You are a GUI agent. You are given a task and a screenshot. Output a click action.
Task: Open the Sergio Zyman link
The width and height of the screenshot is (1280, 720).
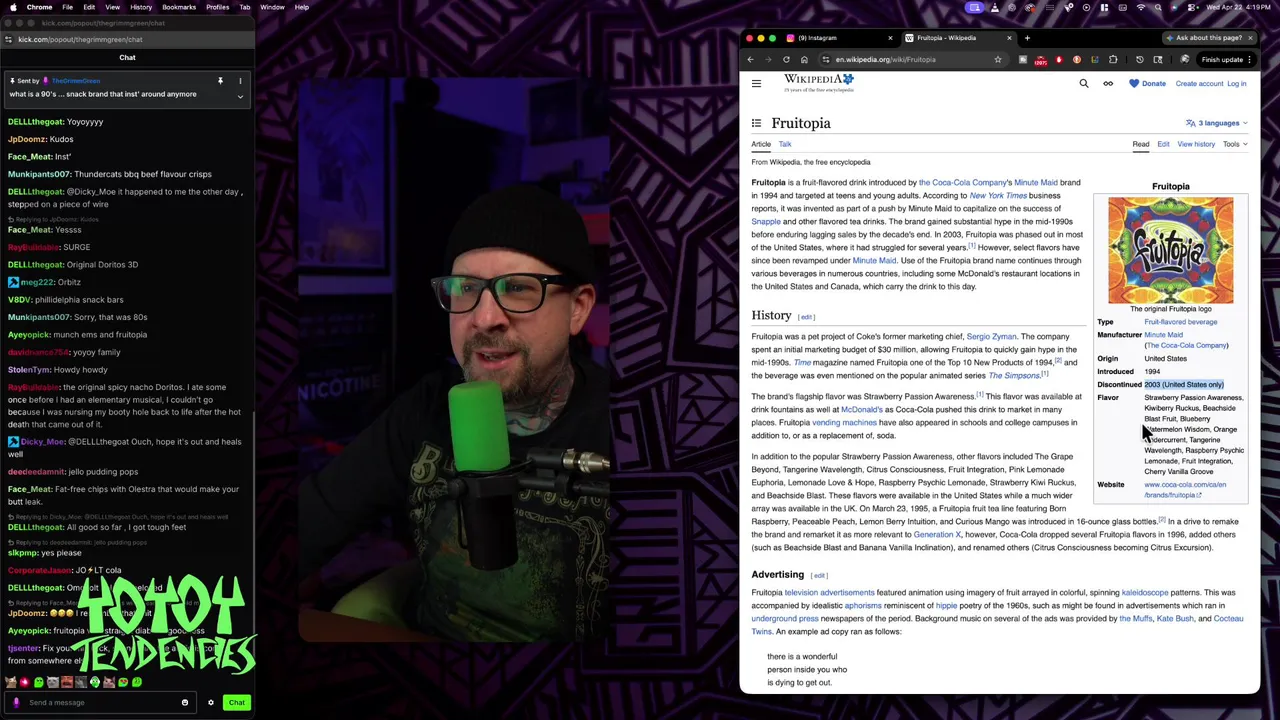click(991, 336)
